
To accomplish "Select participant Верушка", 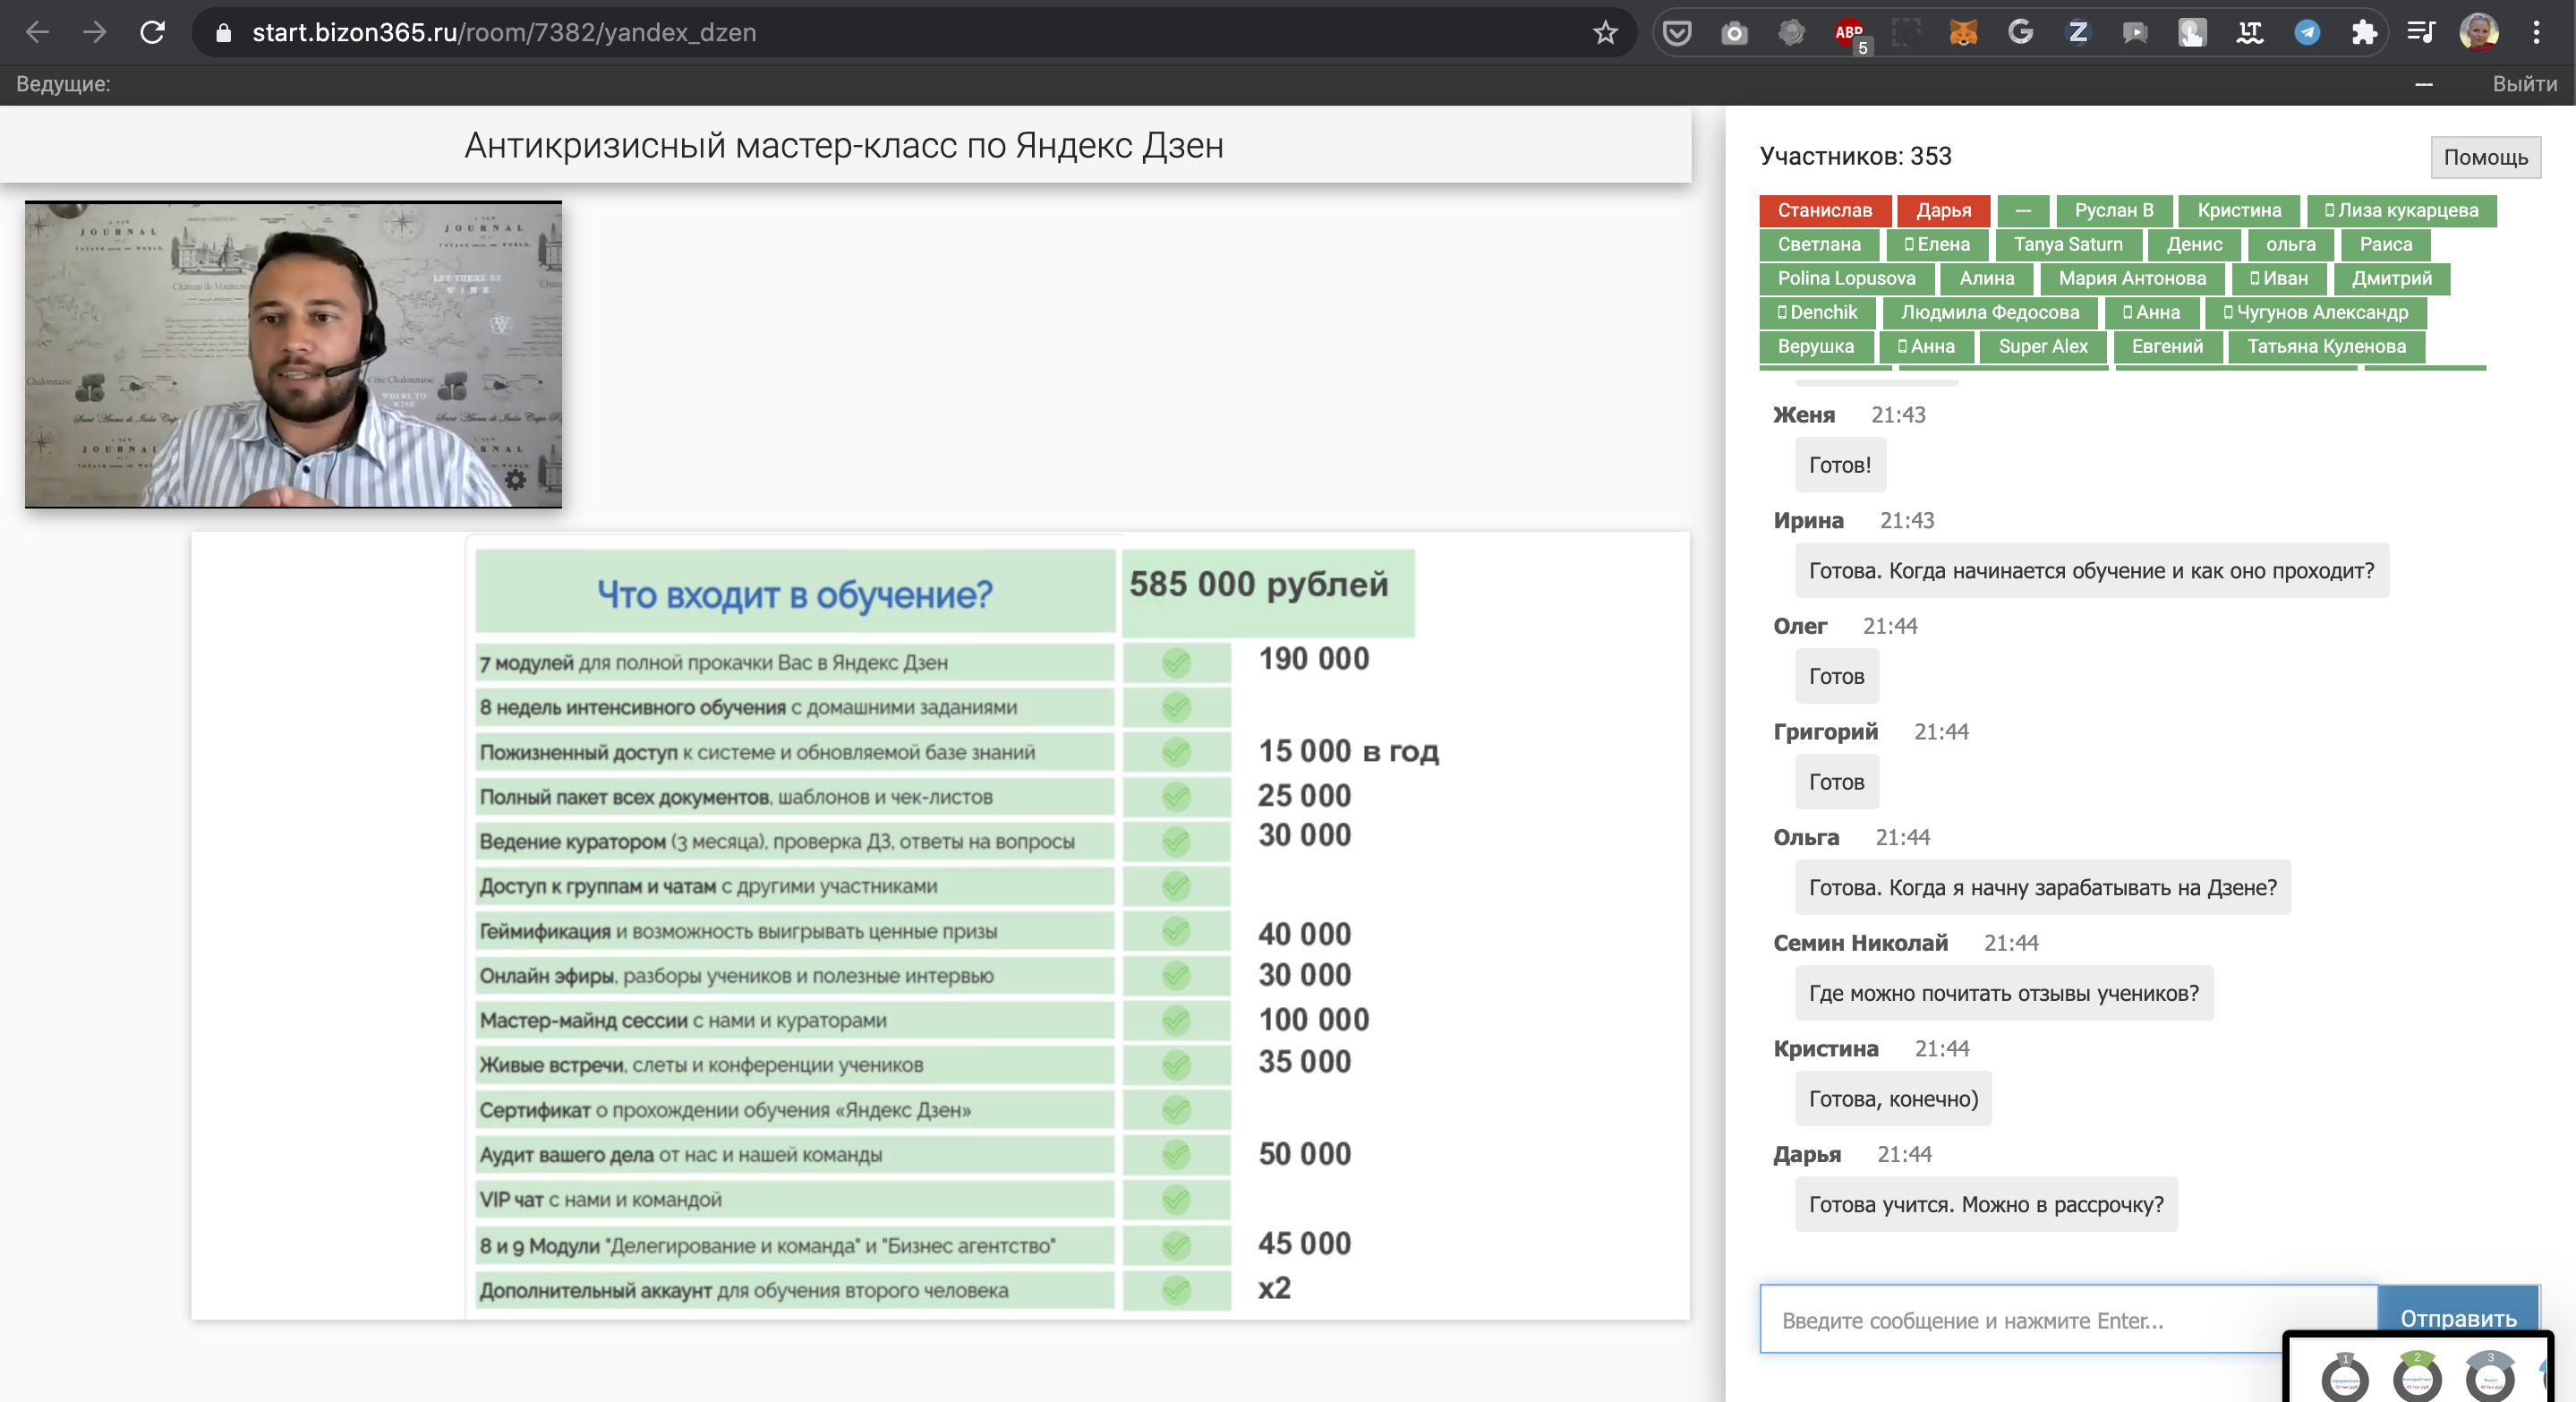I will pos(1815,346).
